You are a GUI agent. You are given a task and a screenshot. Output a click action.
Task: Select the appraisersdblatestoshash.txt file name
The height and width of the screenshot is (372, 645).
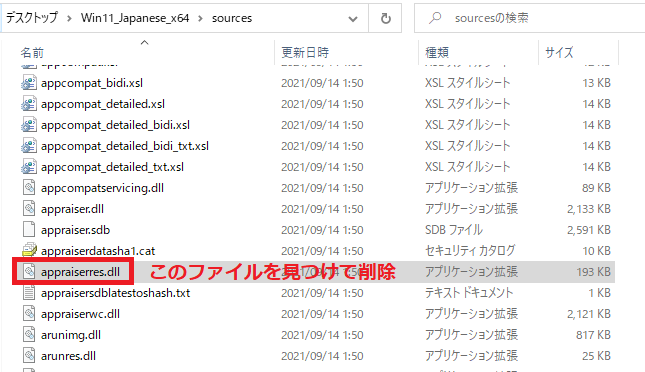click(x=115, y=293)
